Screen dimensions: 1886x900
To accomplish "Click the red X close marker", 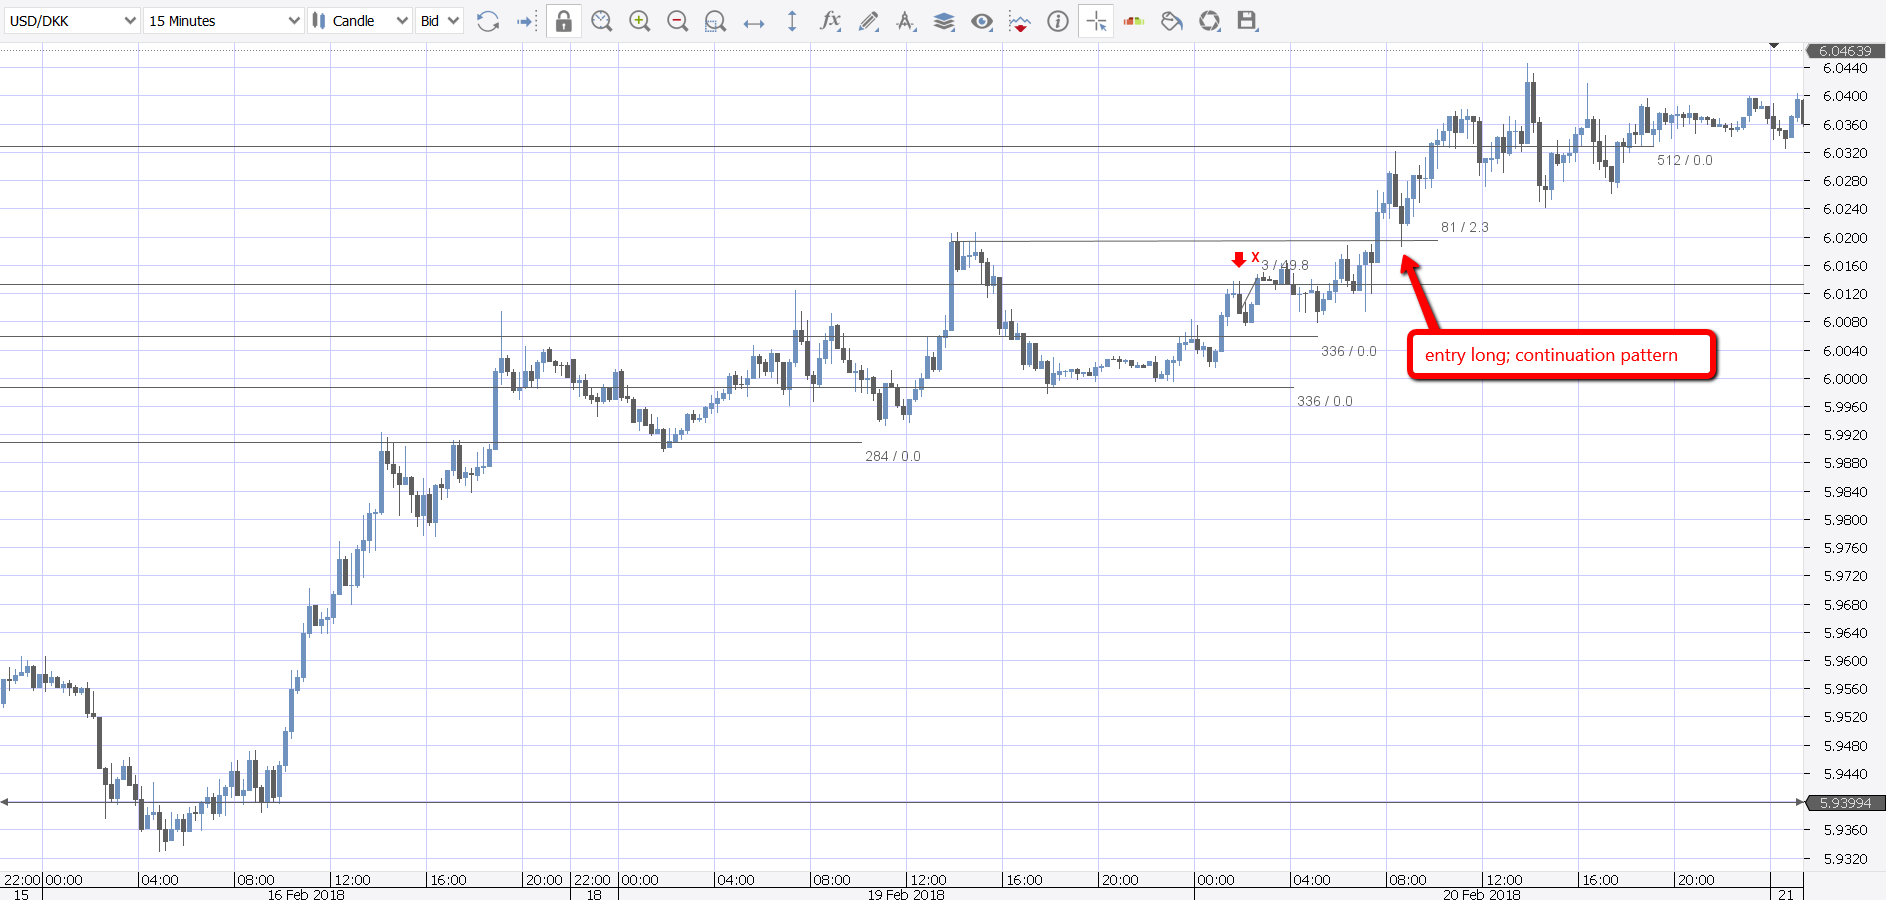I will [1256, 257].
